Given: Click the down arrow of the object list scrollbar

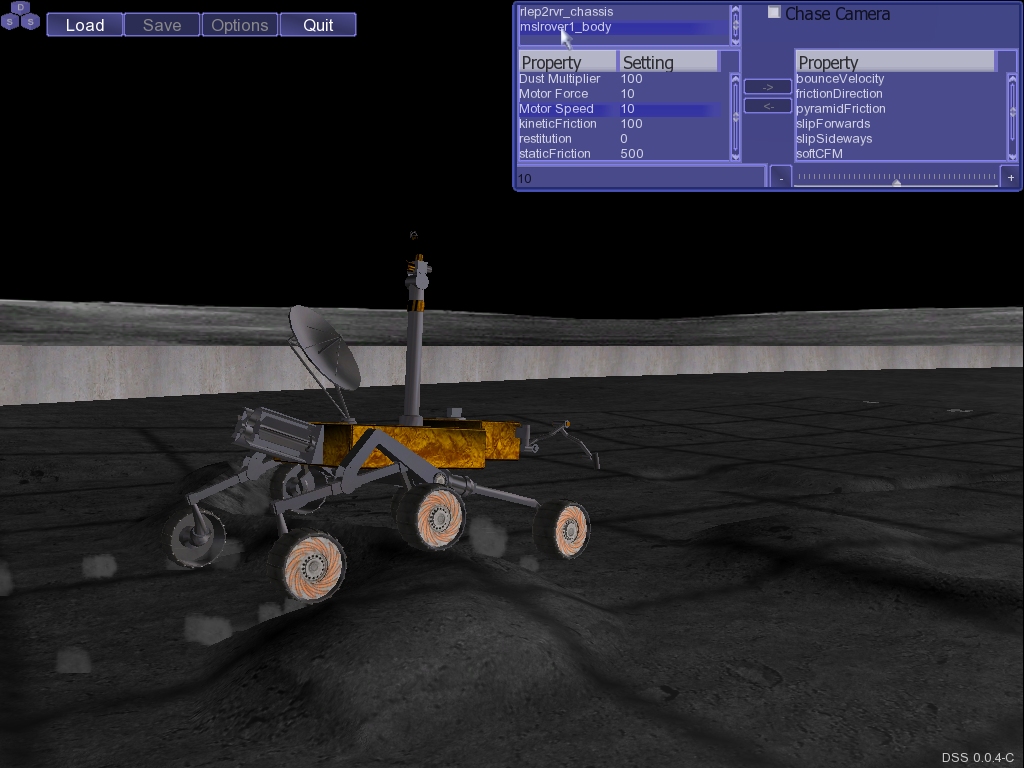Looking at the screenshot, I should point(735,40).
